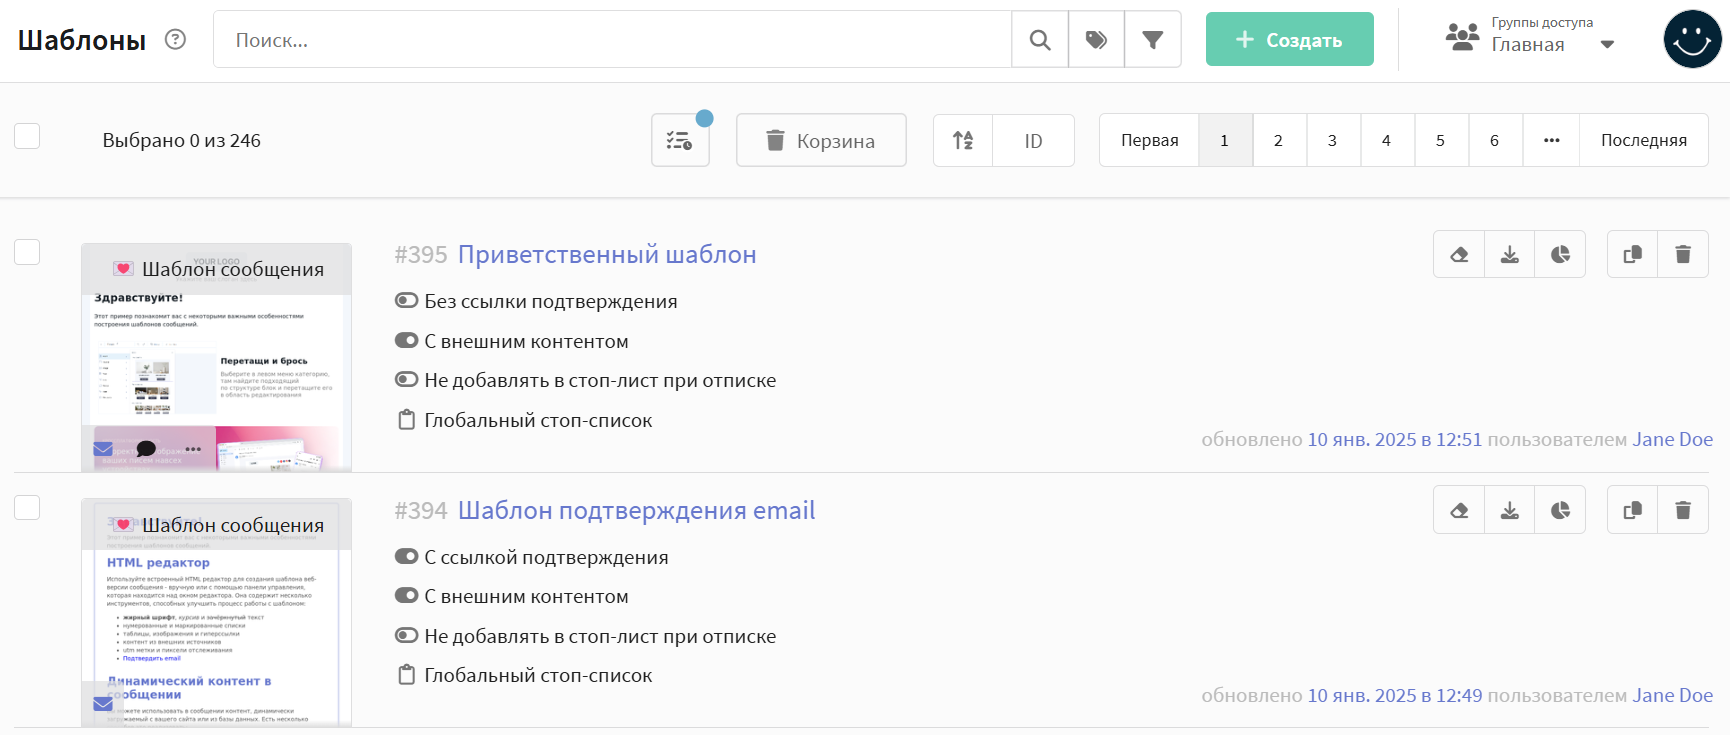
Task: Toggle 'С внешним контентом' for #394
Action: pos(406,595)
